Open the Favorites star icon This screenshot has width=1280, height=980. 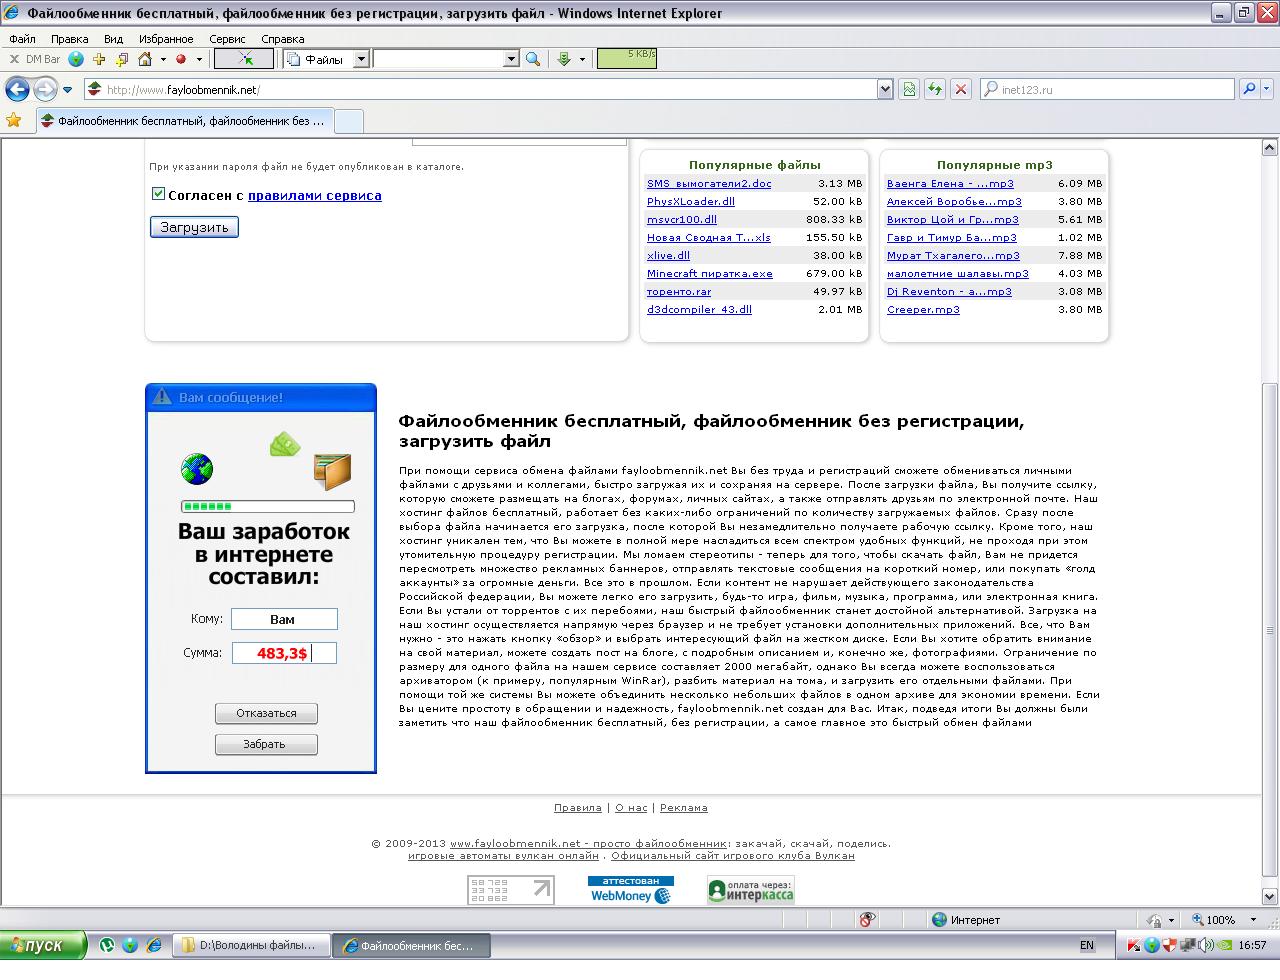click(14, 121)
